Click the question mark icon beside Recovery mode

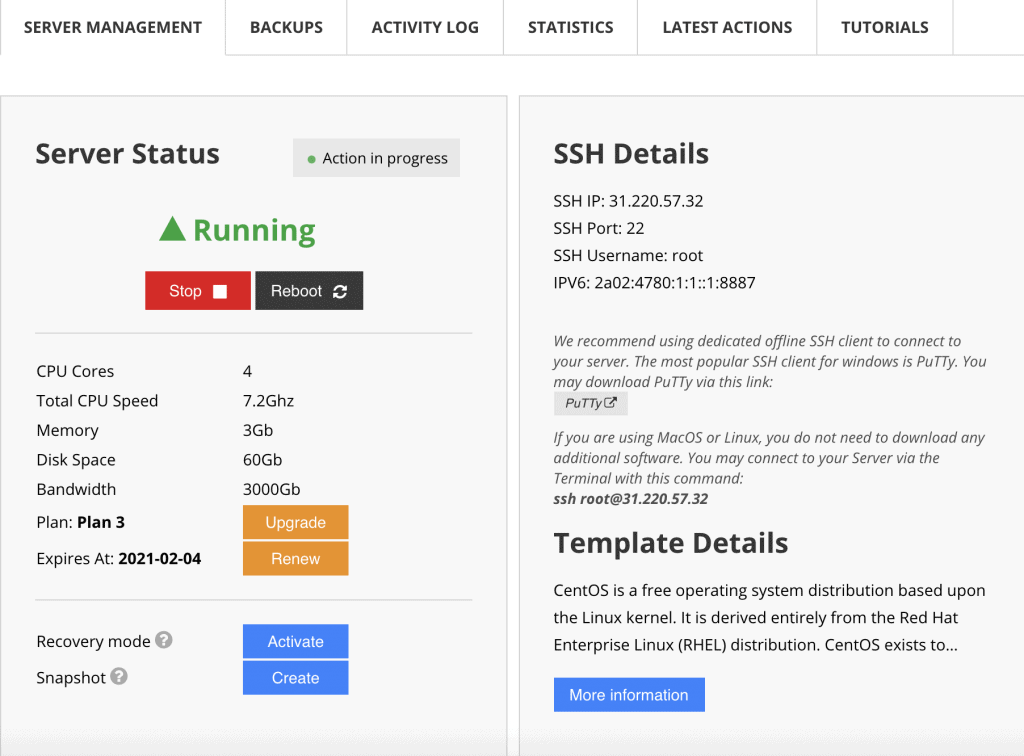tap(165, 641)
